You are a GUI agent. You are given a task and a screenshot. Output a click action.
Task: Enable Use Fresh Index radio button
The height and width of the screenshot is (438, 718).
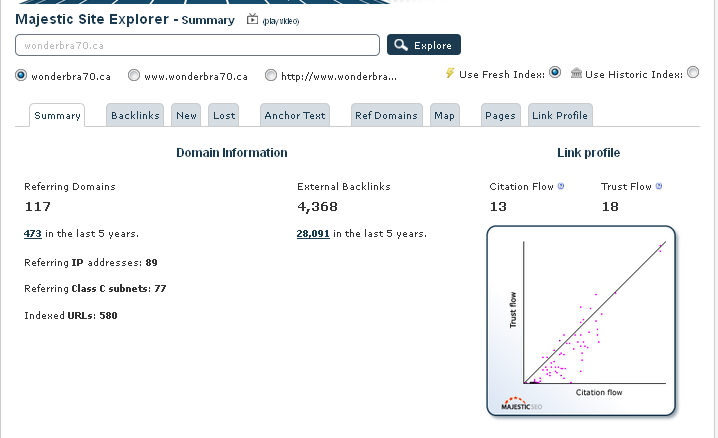[x=555, y=72]
